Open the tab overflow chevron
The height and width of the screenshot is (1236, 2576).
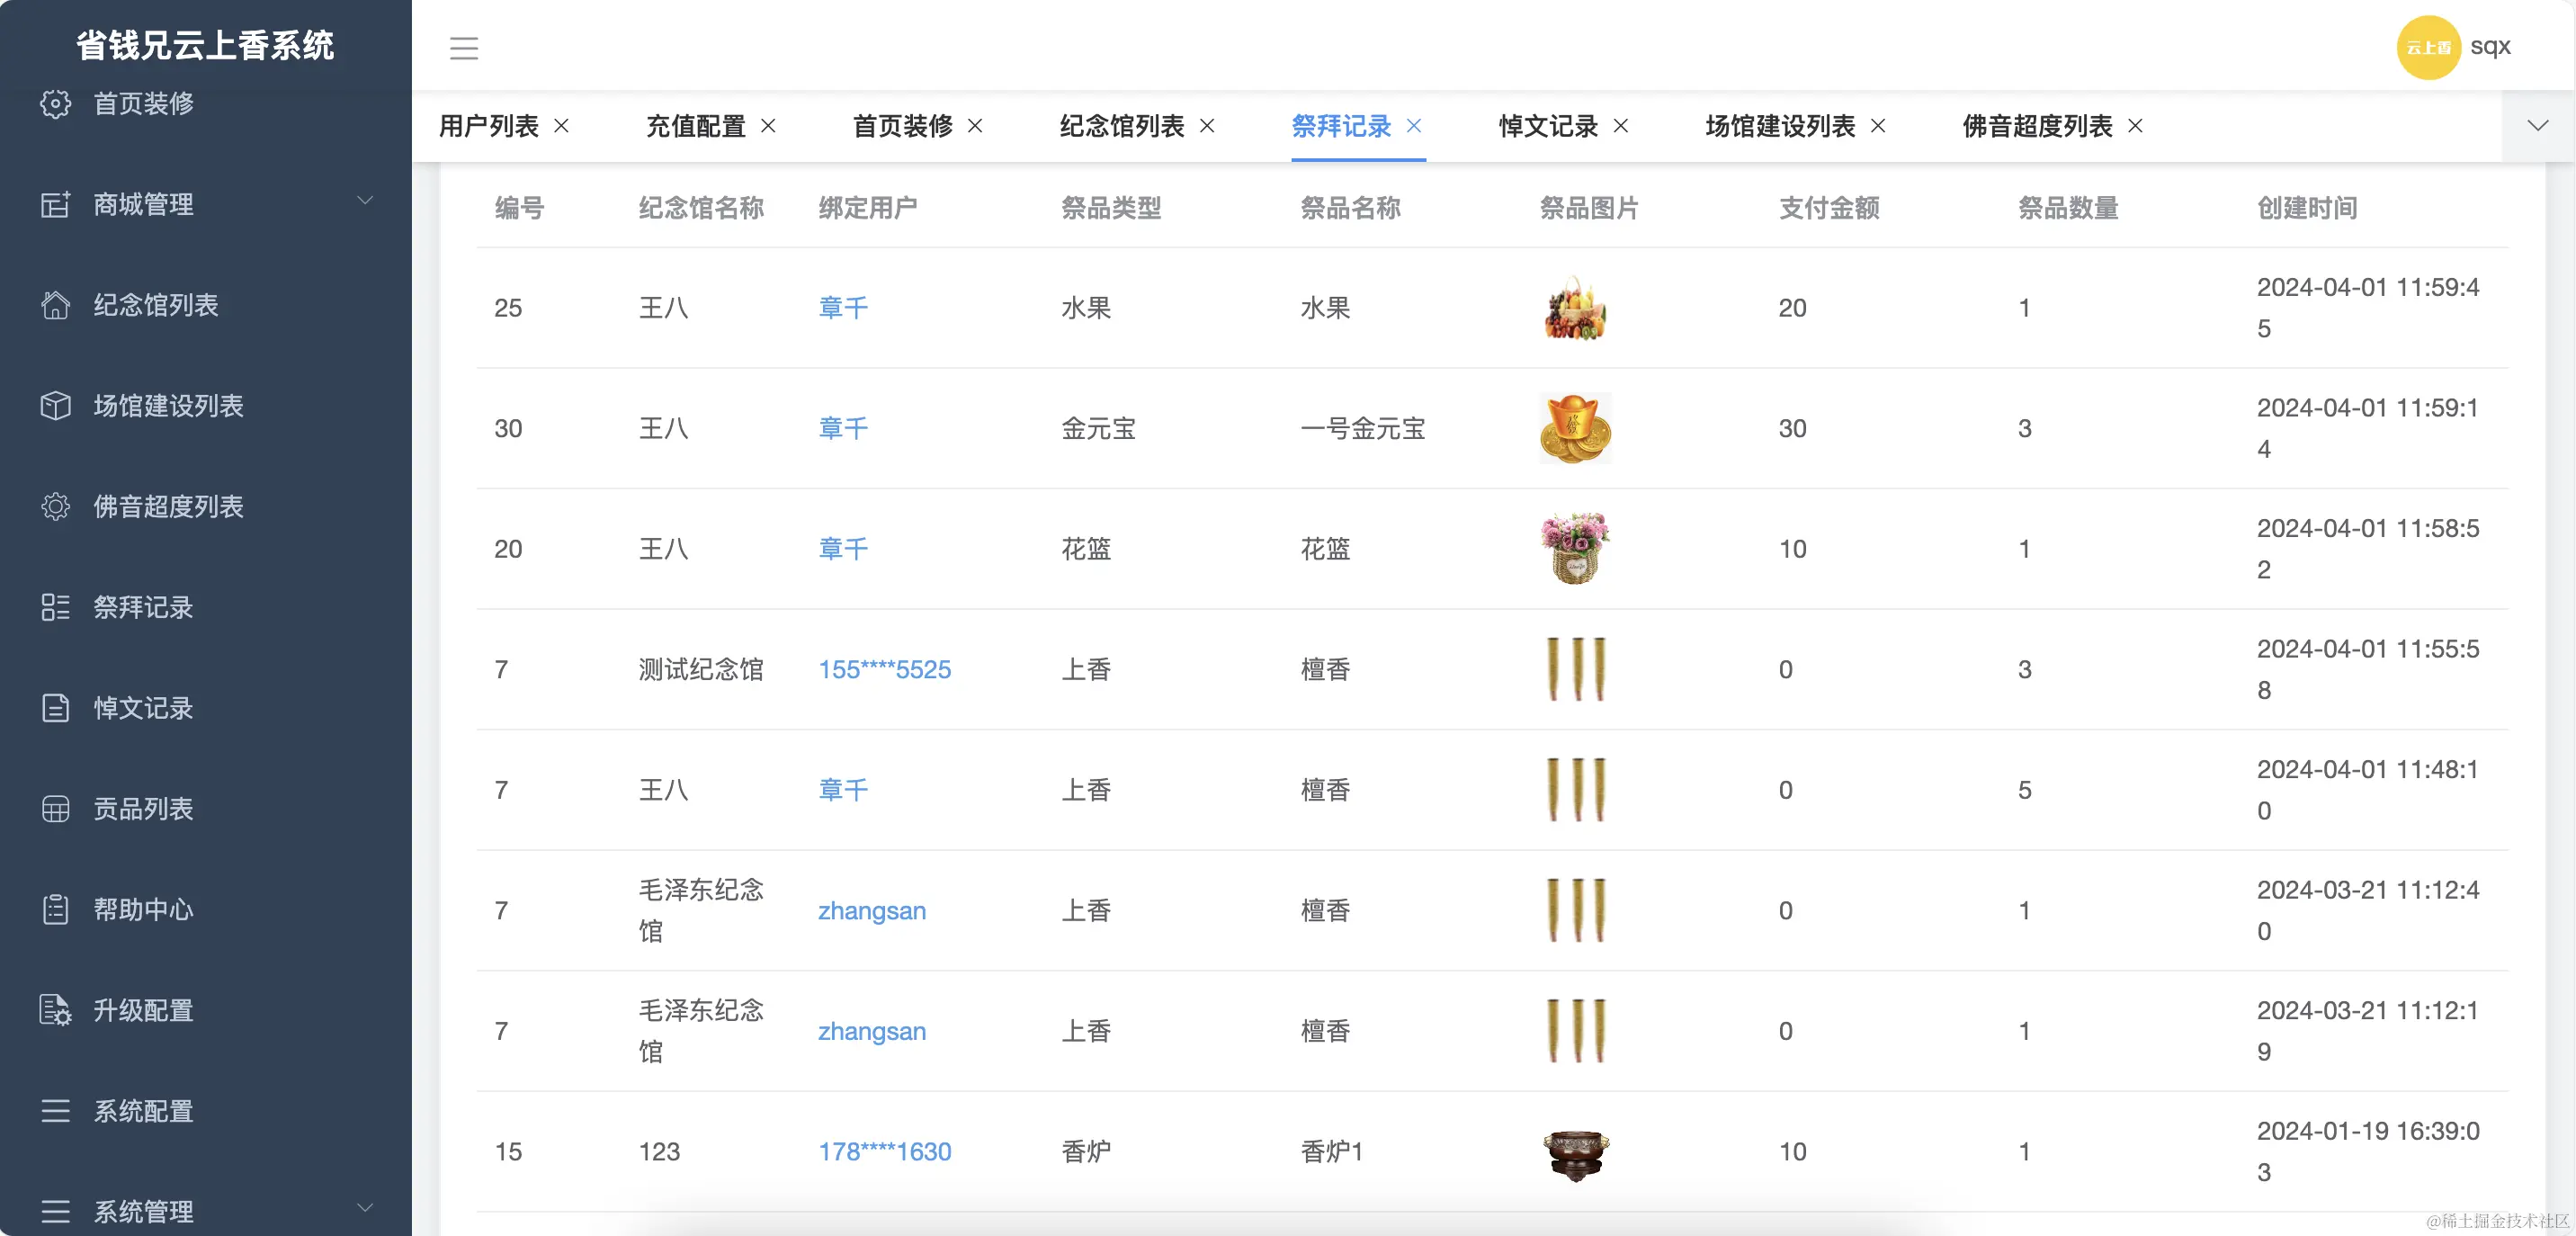[2538, 126]
